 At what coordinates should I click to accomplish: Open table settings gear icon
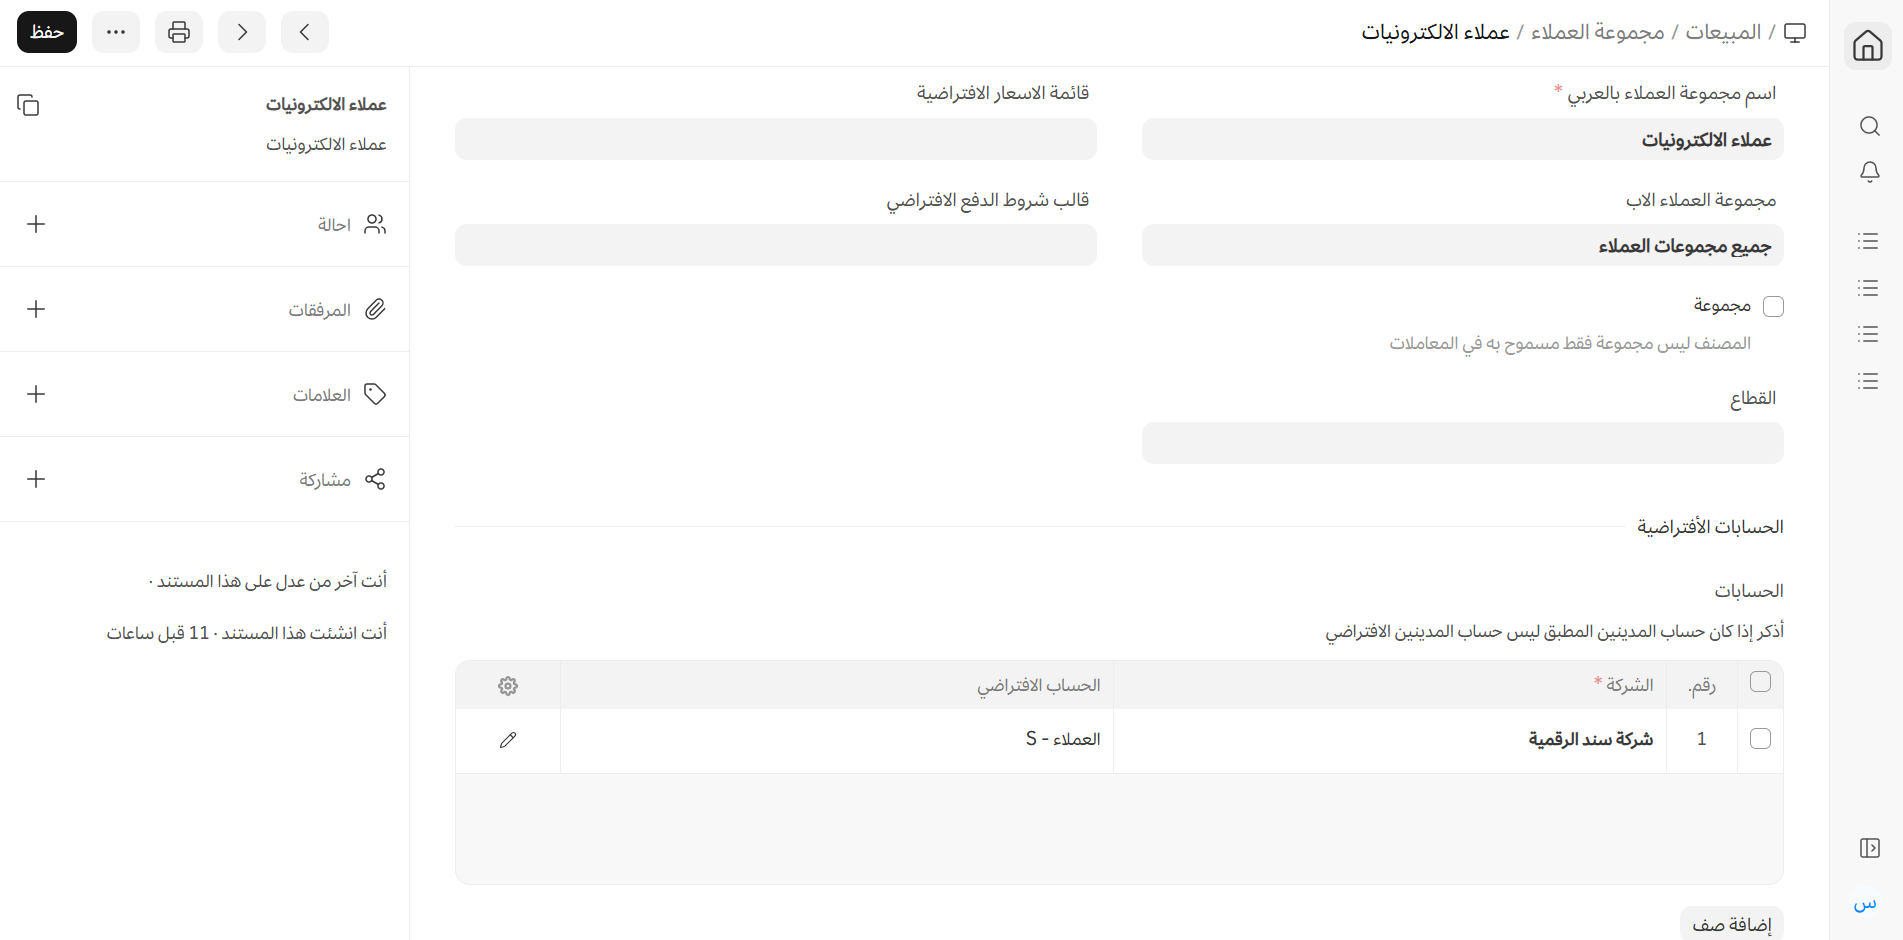point(508,686)
